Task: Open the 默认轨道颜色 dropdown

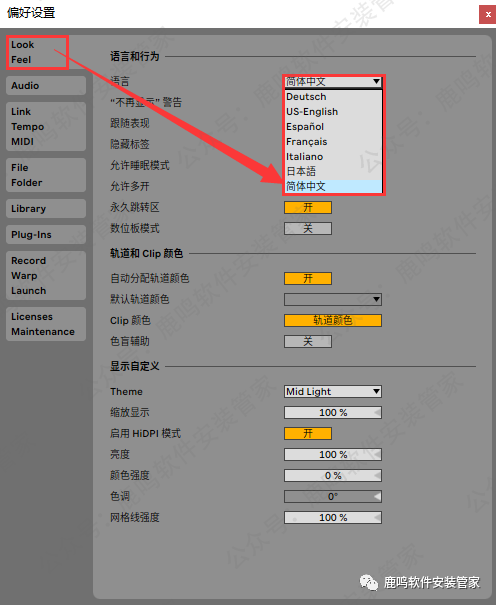Action: 333,299
